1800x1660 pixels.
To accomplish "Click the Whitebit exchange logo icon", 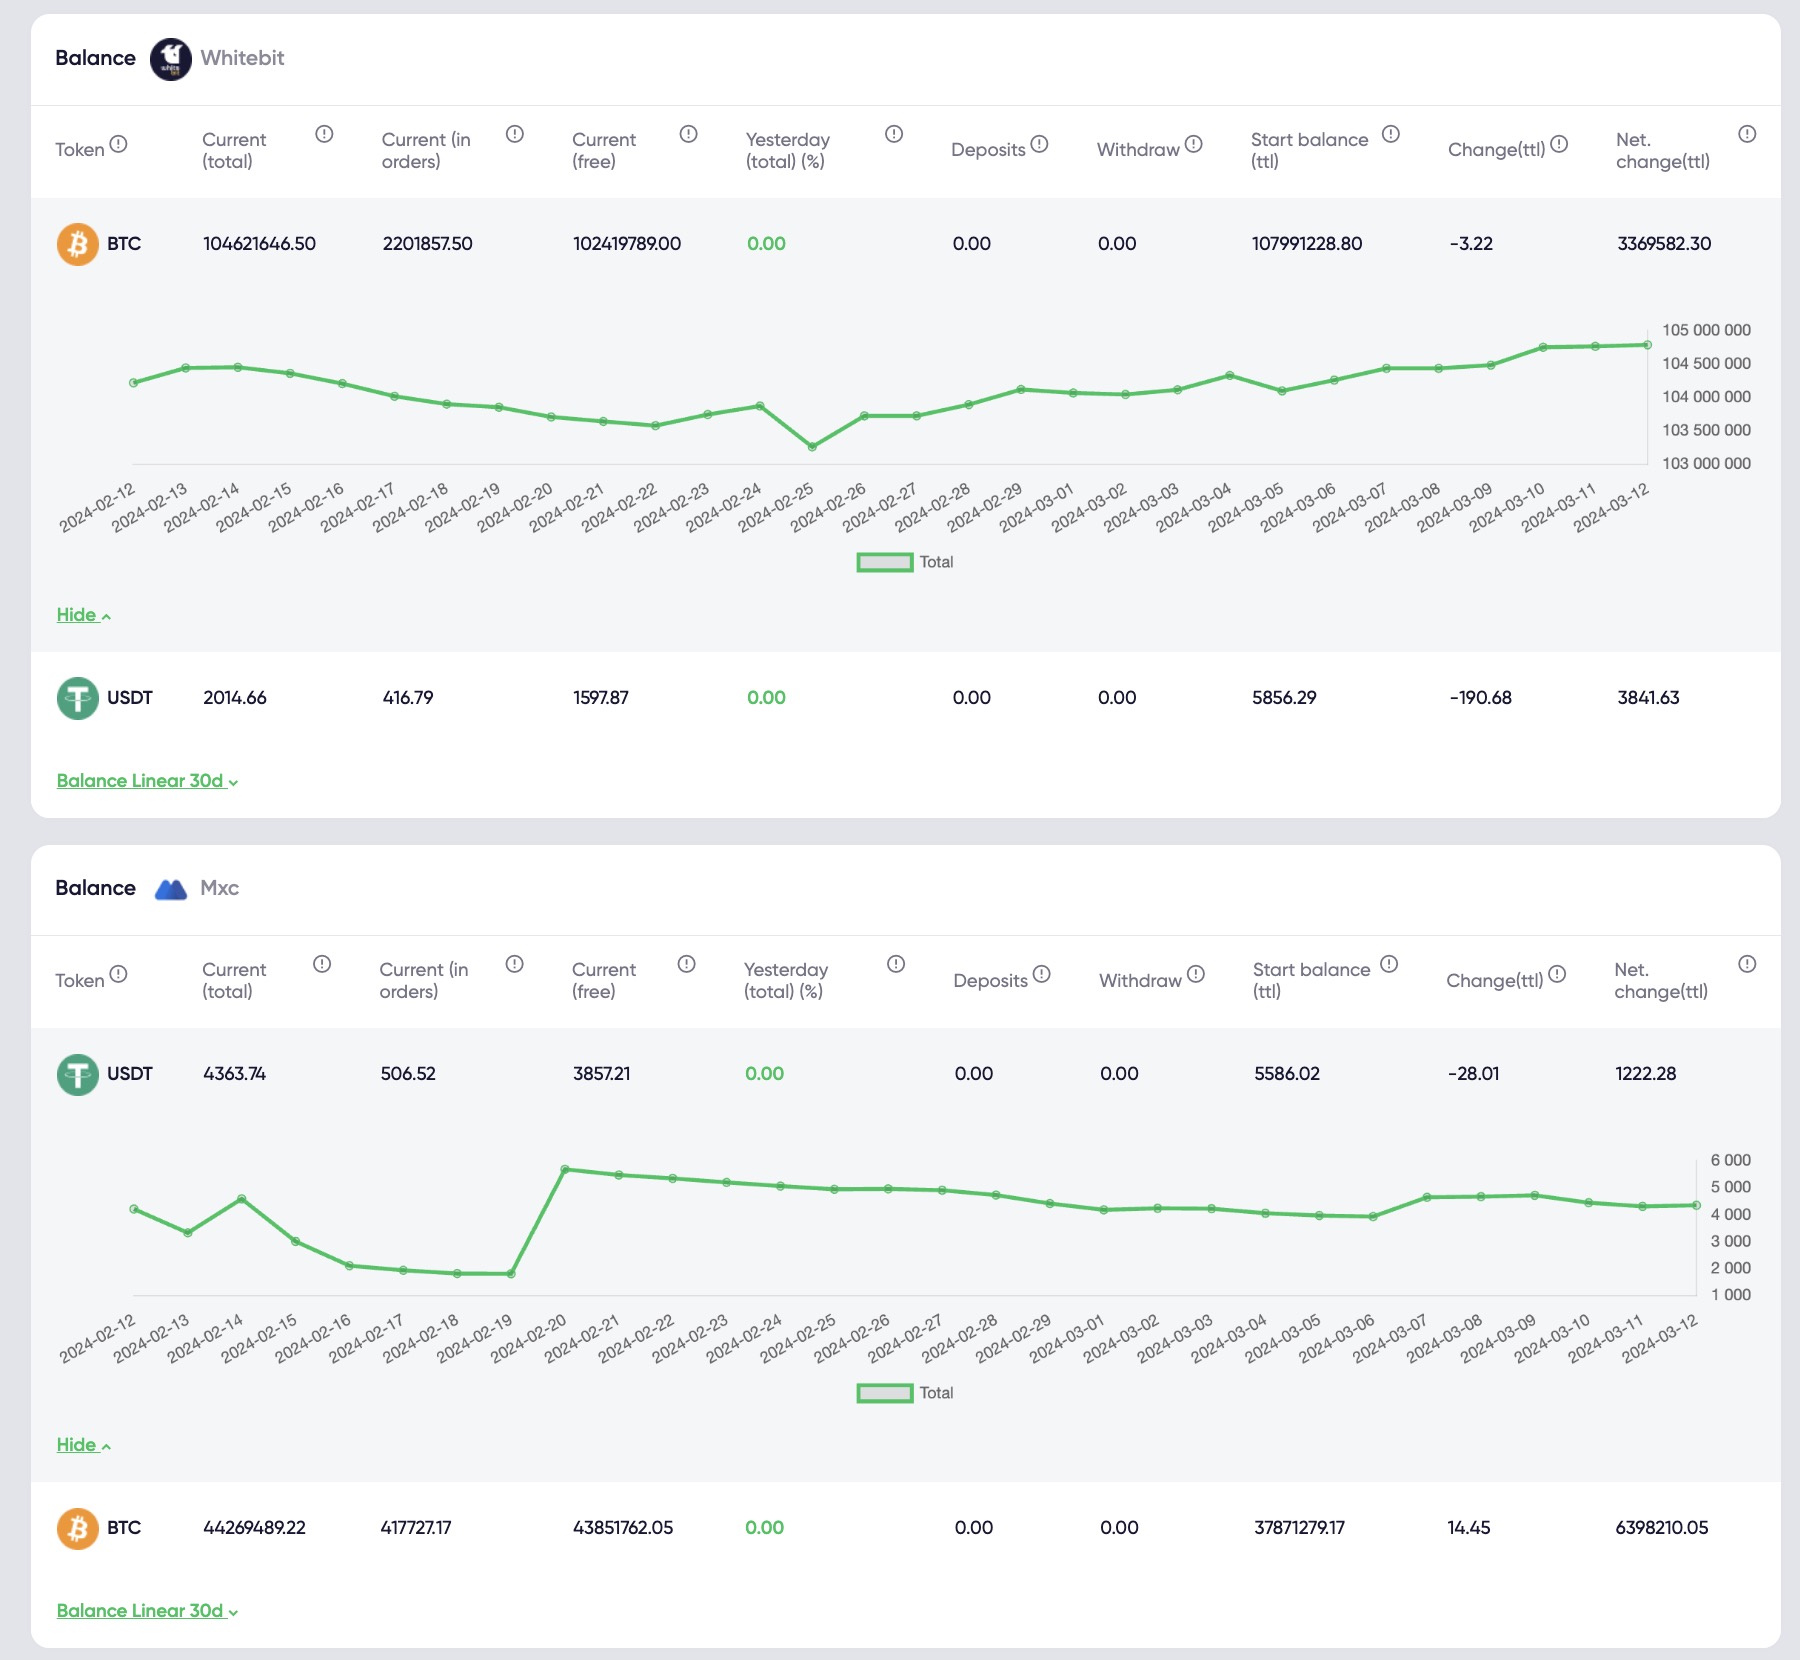I will [x=170, y=59].
